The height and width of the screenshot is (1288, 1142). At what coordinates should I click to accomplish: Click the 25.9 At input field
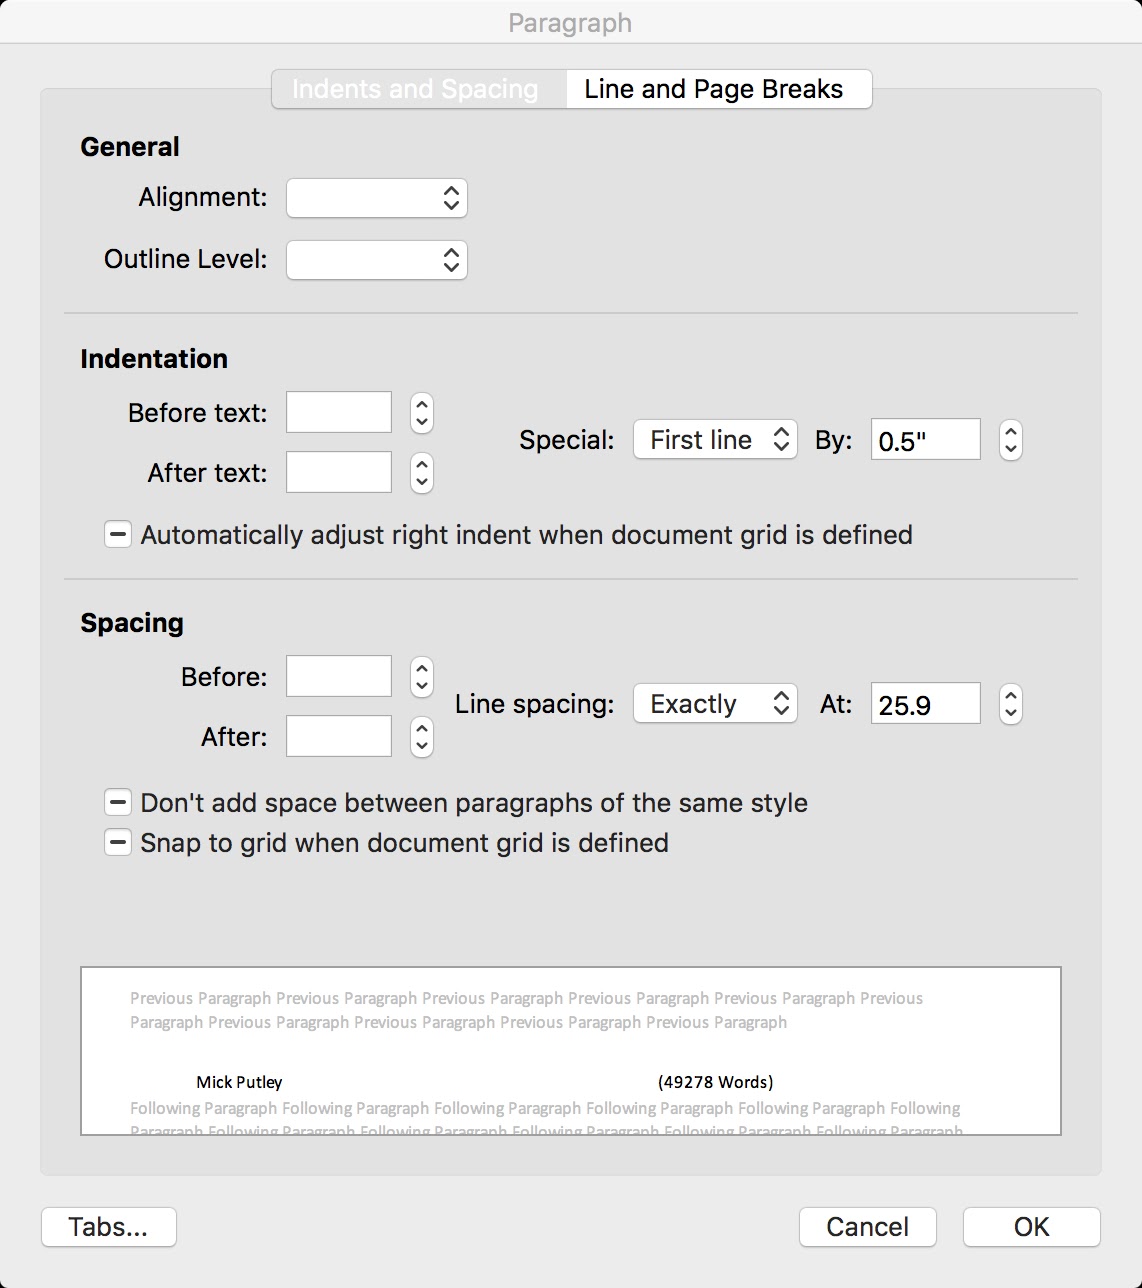click(x=924, y=704)
